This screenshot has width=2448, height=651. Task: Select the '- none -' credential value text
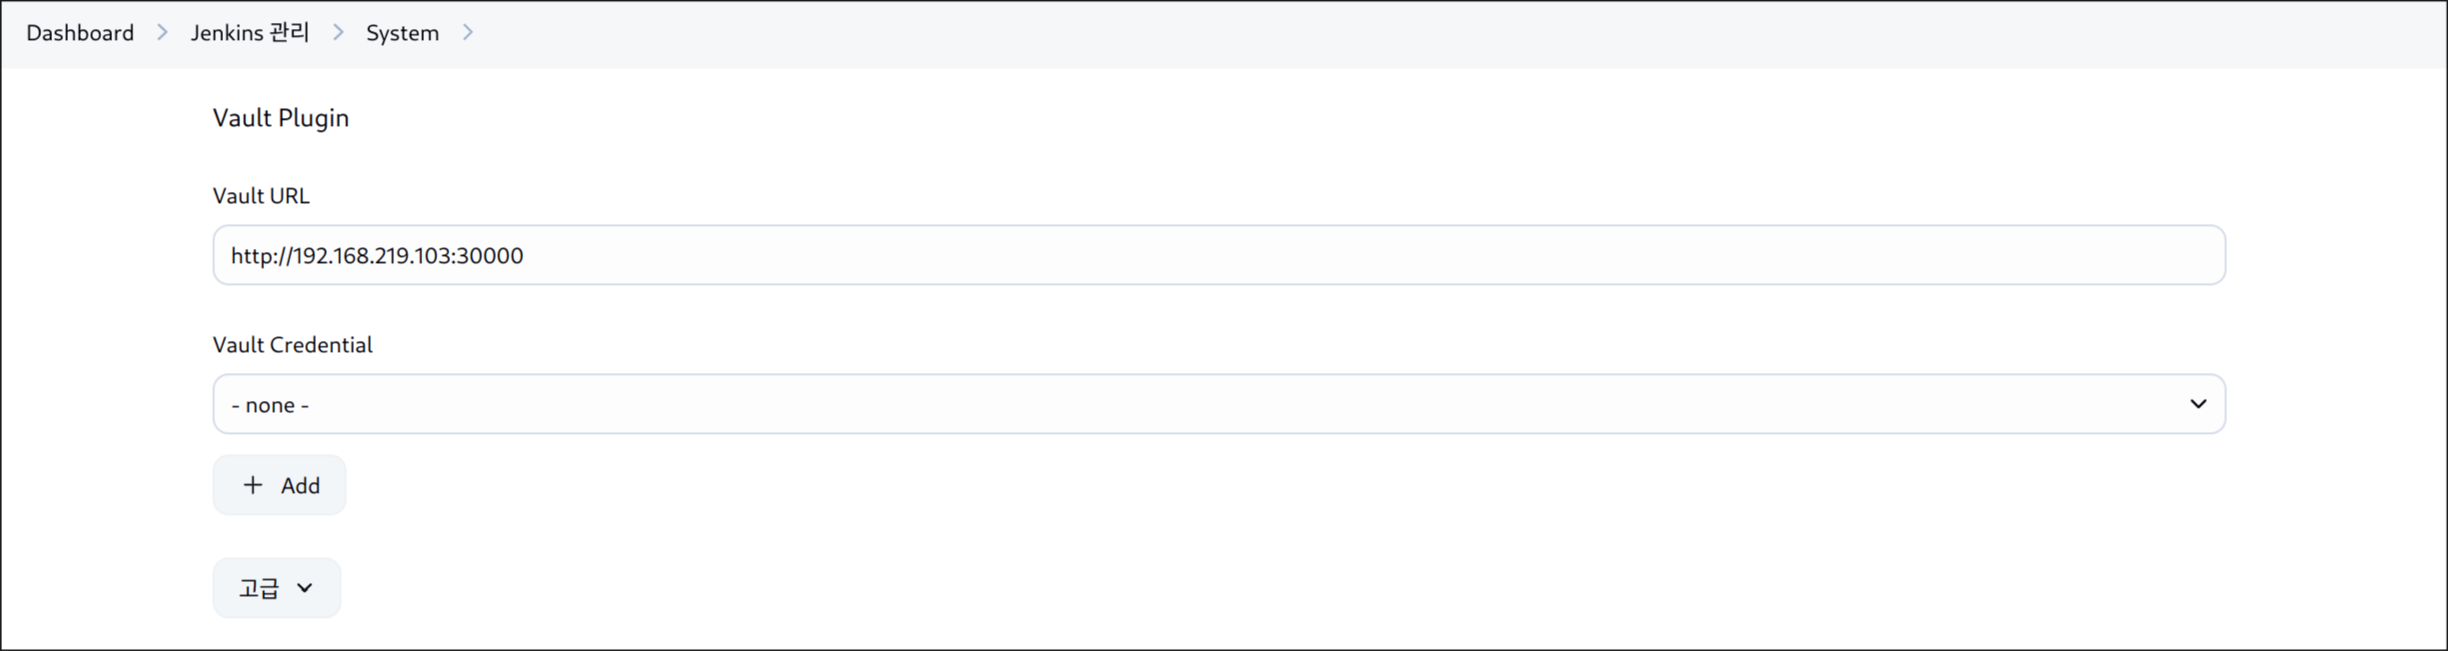click(270, 405)
